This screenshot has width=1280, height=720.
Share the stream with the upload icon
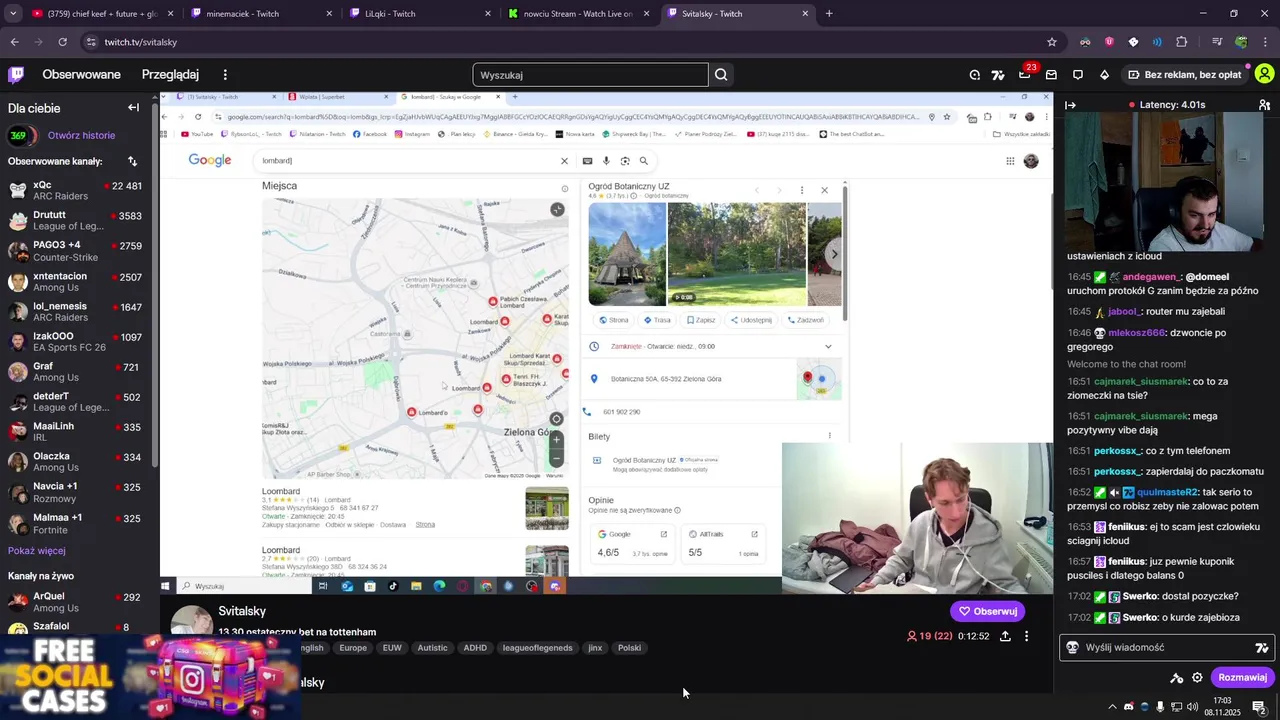pyautogui.click(x=1005, y=636)
